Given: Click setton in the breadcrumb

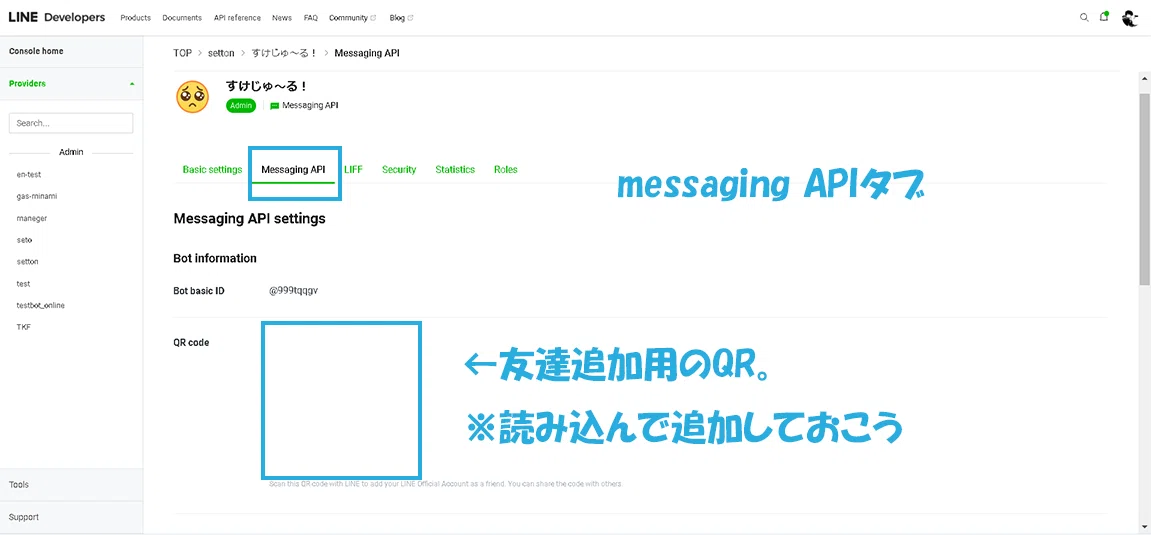Looking at the screenshot, I should tap(221, 53).
